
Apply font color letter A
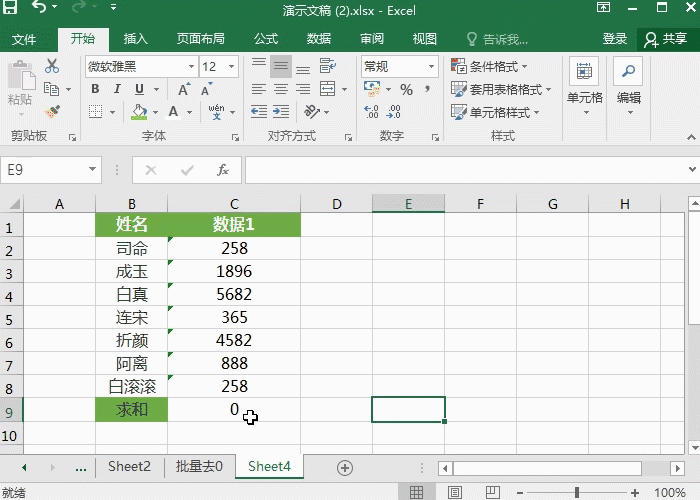click(174, 112)
